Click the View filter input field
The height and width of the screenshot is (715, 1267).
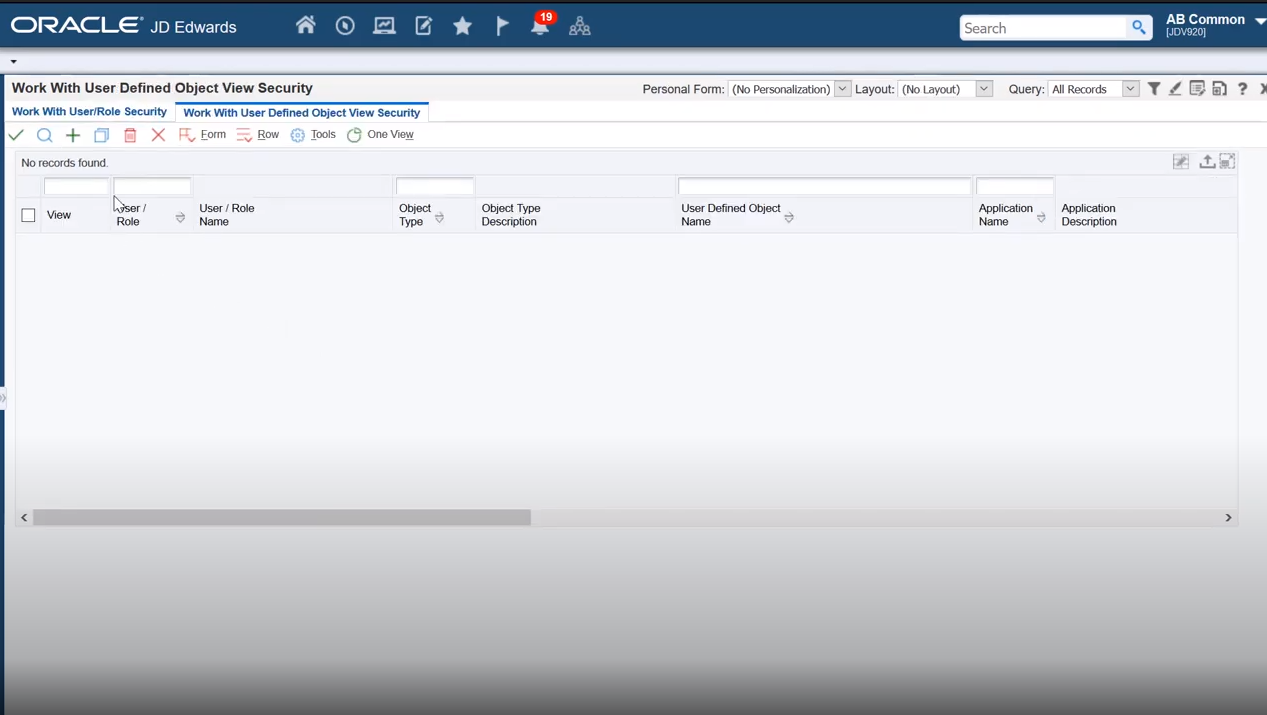[76, 186]
